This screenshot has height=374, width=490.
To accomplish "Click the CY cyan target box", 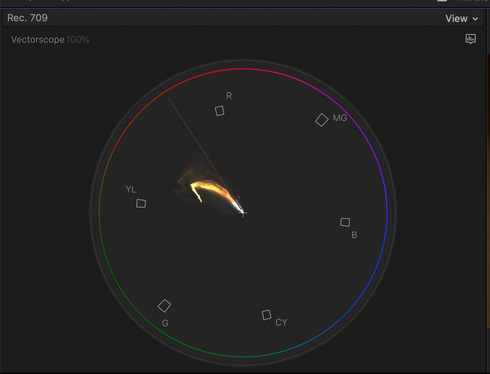I will click(266, 315).
